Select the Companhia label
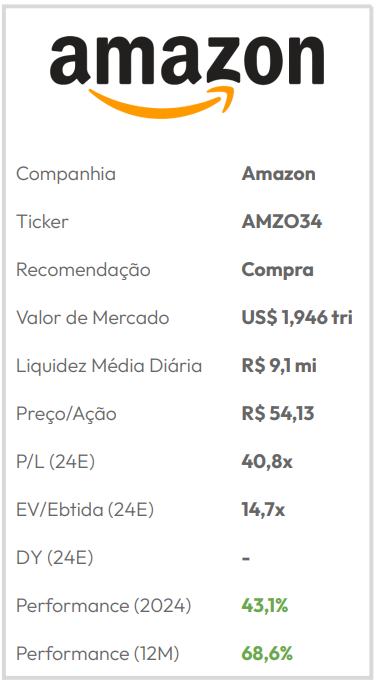 point(66,174)
